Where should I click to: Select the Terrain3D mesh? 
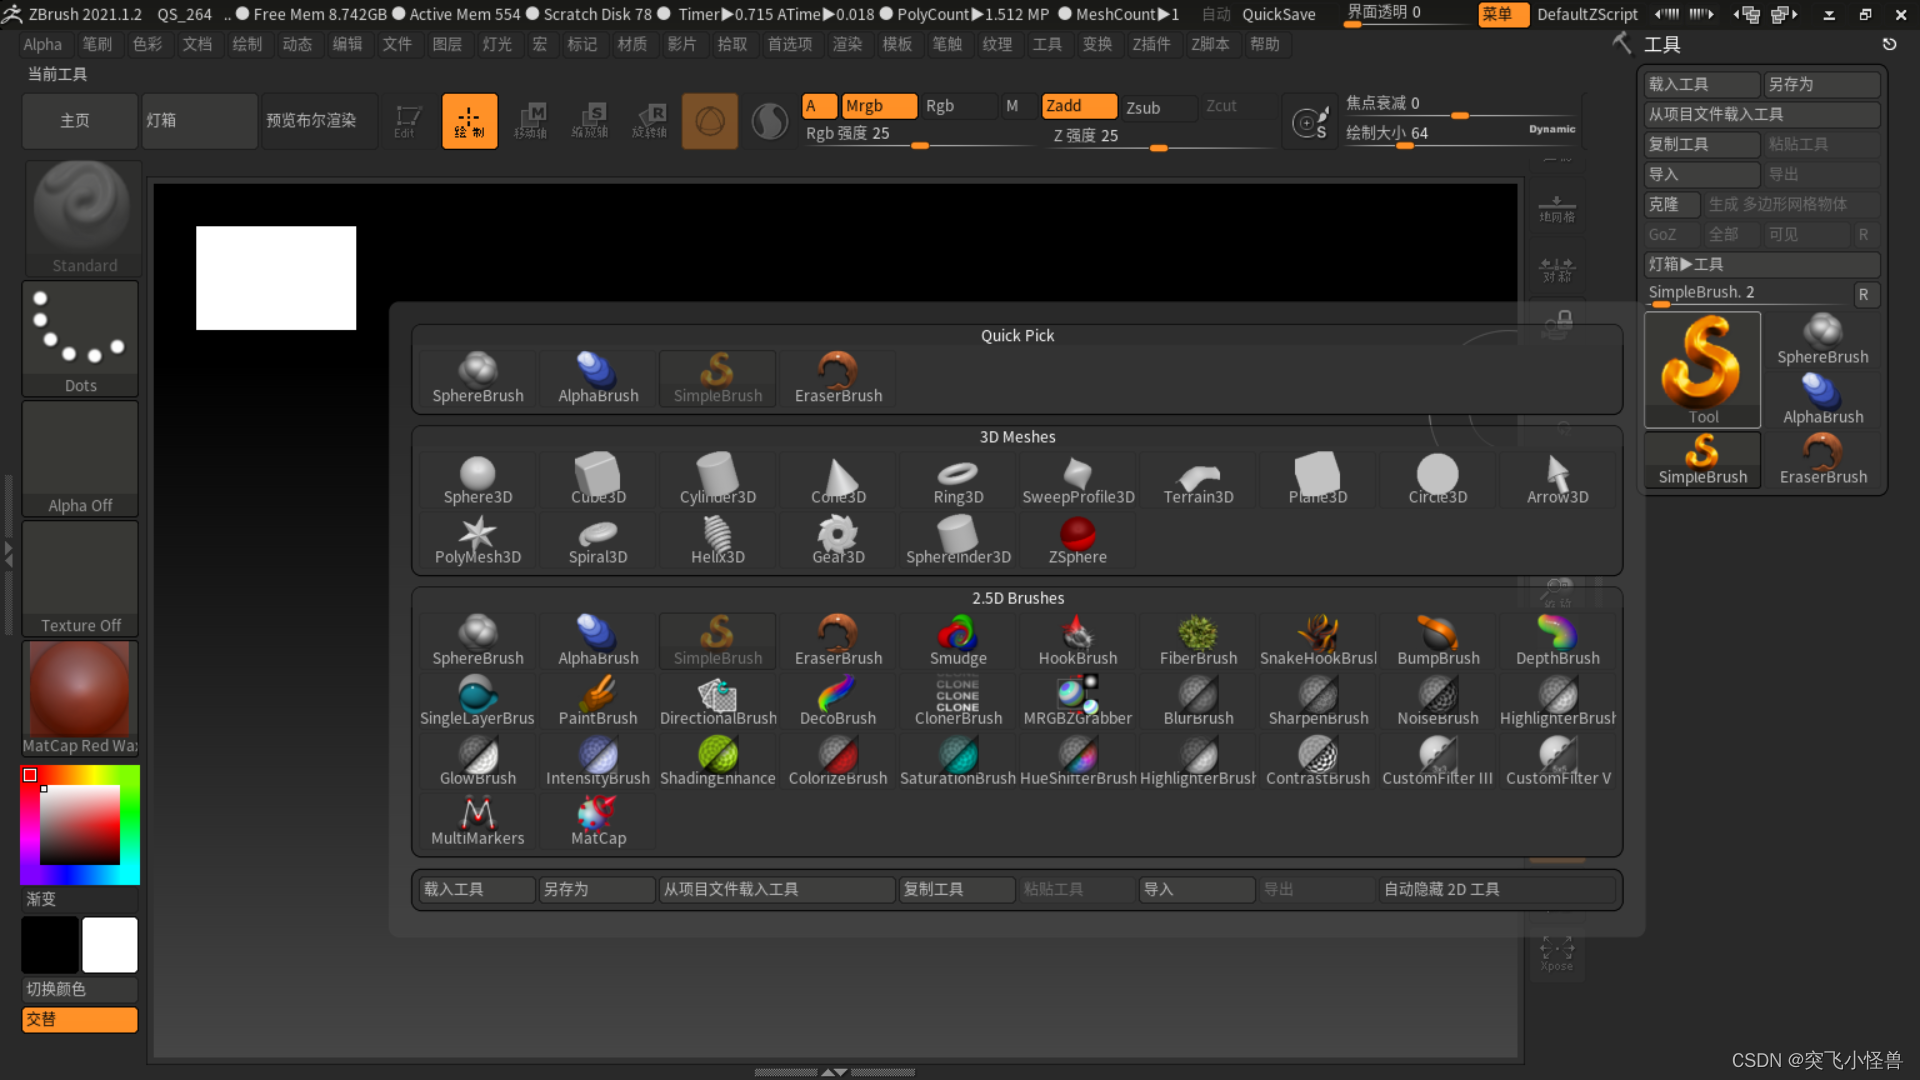[x=1197, y=479]
